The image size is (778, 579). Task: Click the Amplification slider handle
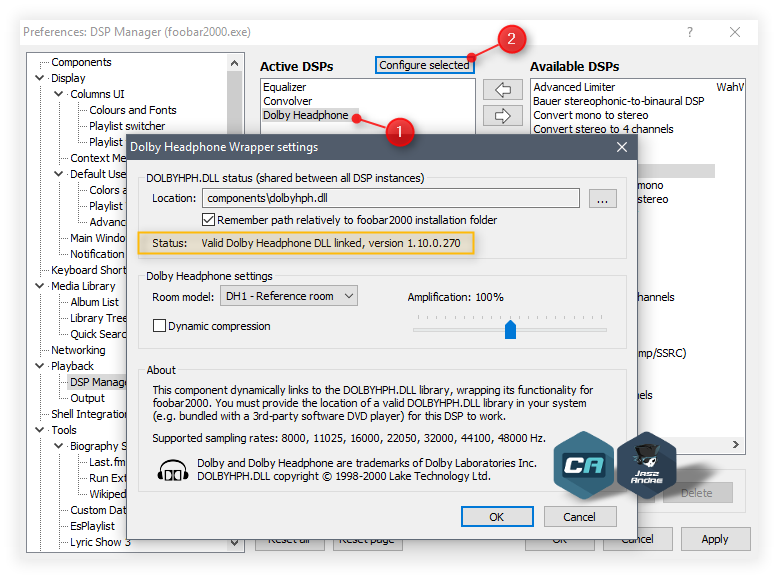(510, 330)
